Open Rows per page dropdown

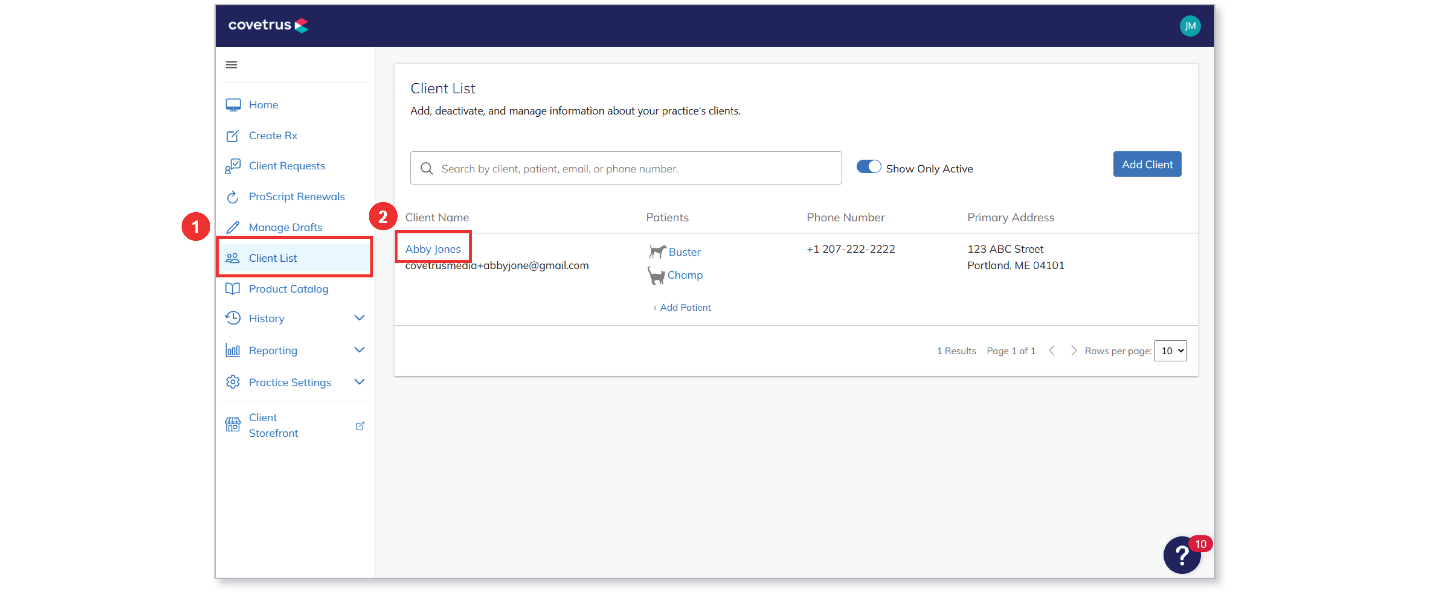(1170, 351)
